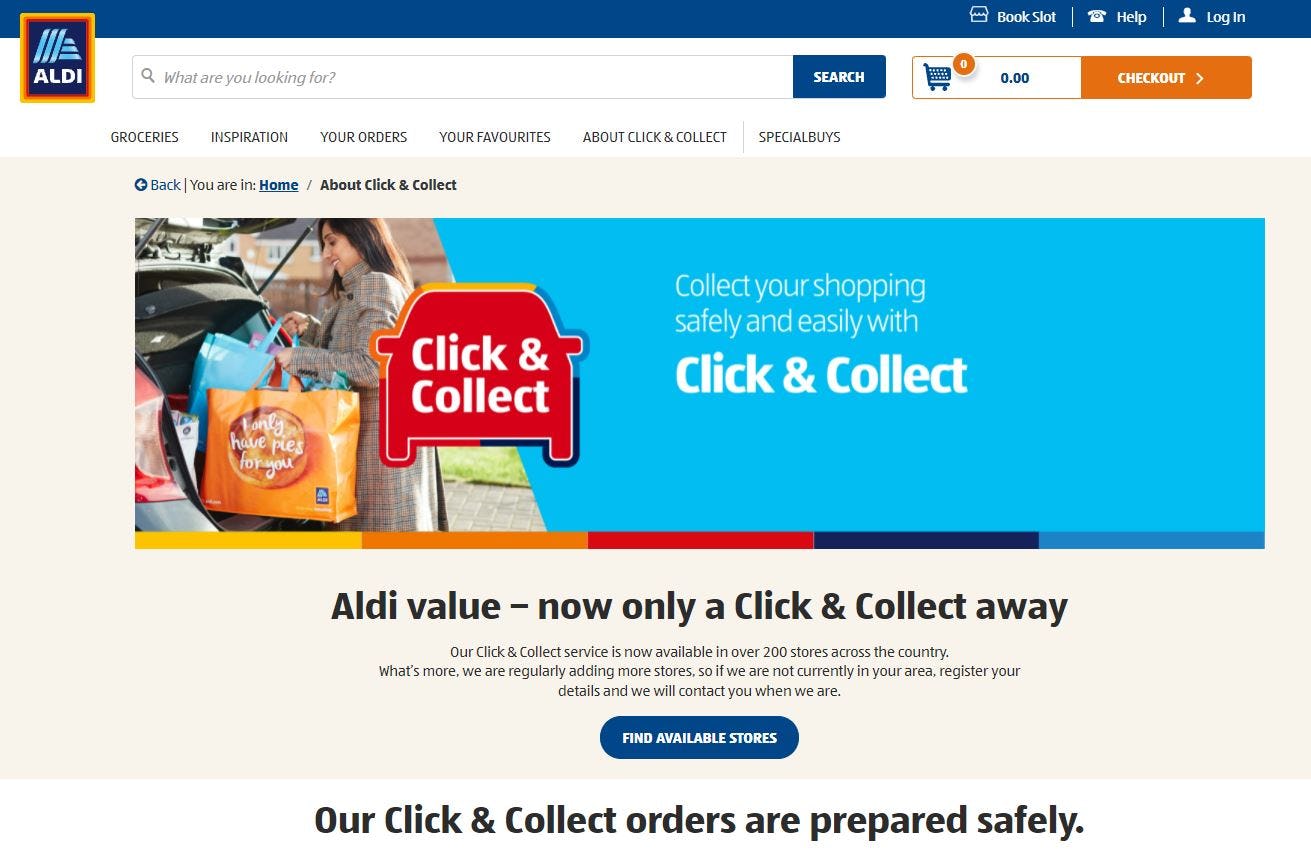Image resolution: width=1311 pixels, height=853 pixels.
Task: Click the red Click & Collect car badge
Action: 479,375
